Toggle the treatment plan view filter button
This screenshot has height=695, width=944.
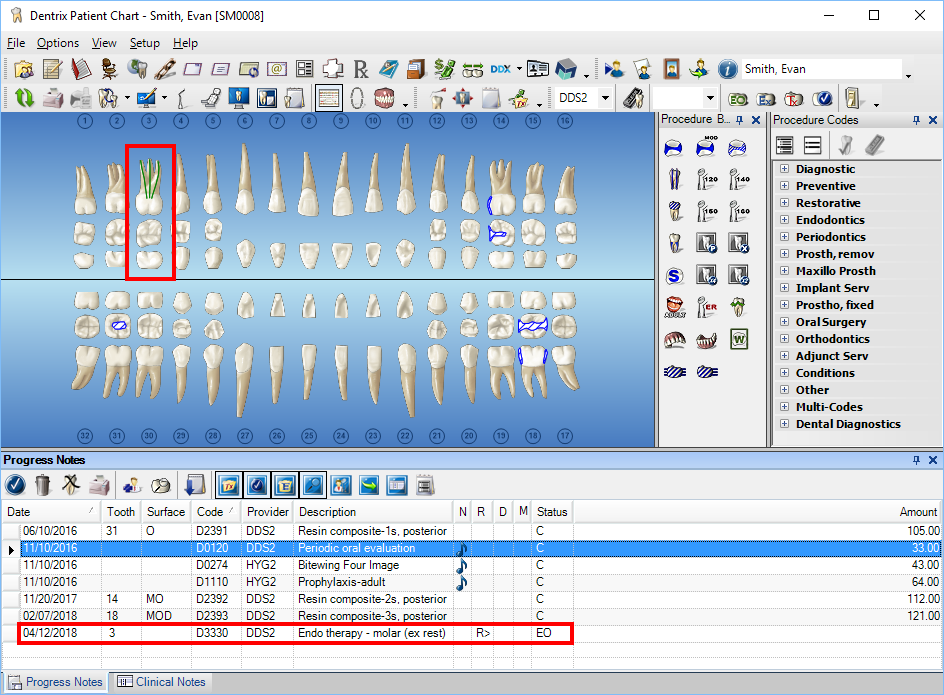point(227,485)
